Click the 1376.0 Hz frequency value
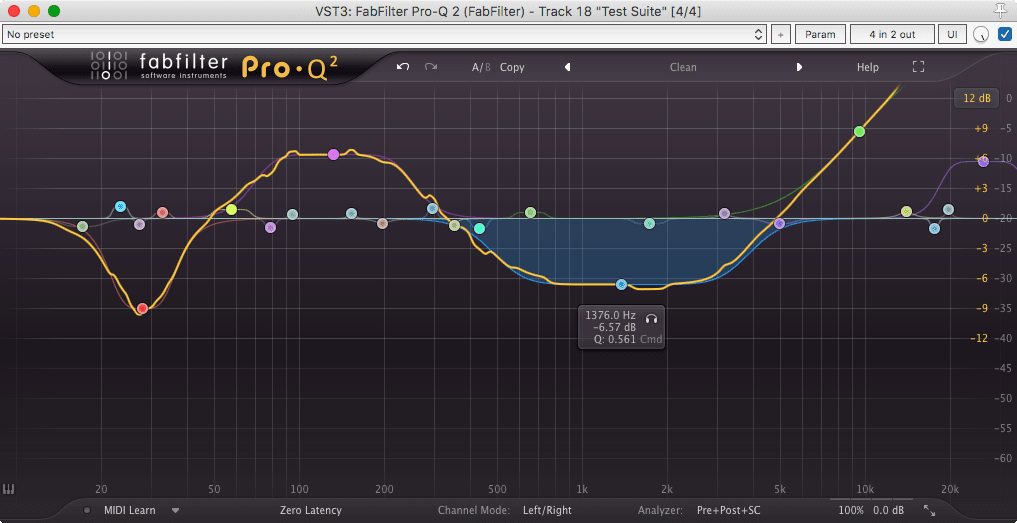 610,315
